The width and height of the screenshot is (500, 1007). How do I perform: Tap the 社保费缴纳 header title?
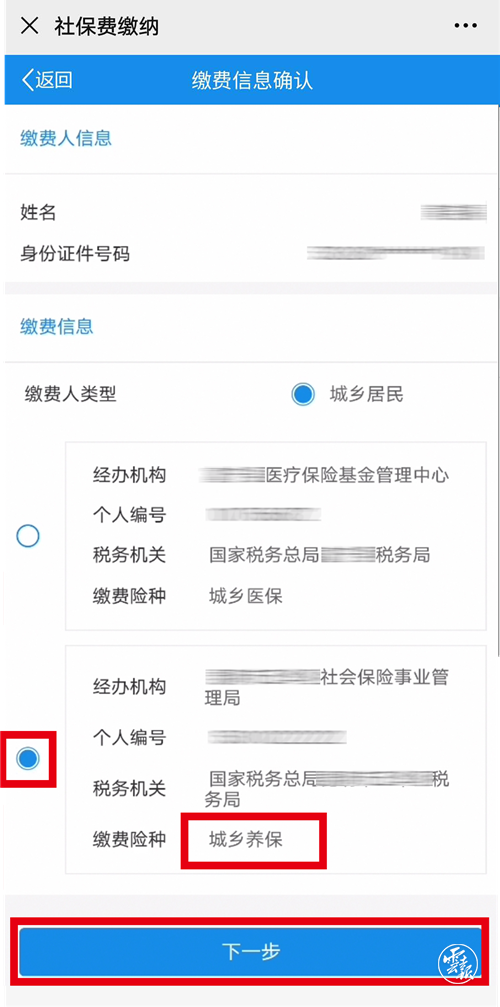coord(107,26)
